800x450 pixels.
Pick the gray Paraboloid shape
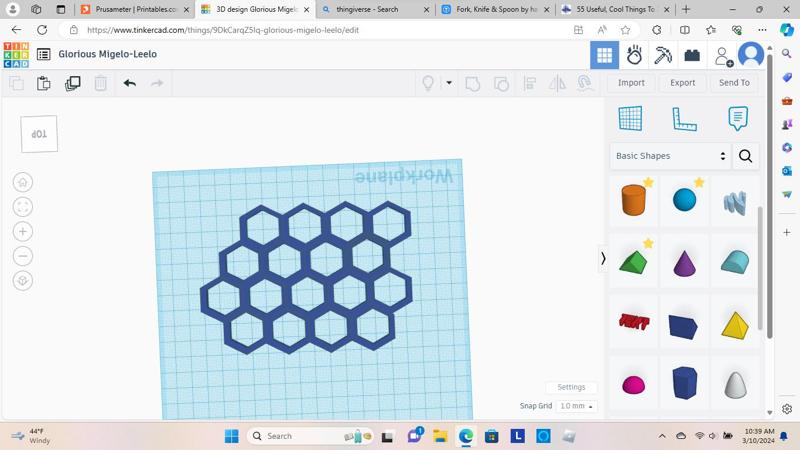(x=735, y=385)
